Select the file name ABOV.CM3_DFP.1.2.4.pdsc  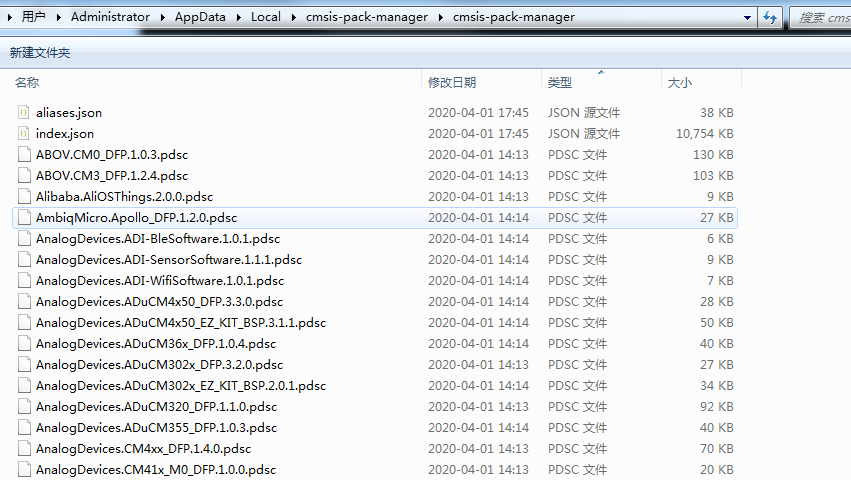point(112,176)
